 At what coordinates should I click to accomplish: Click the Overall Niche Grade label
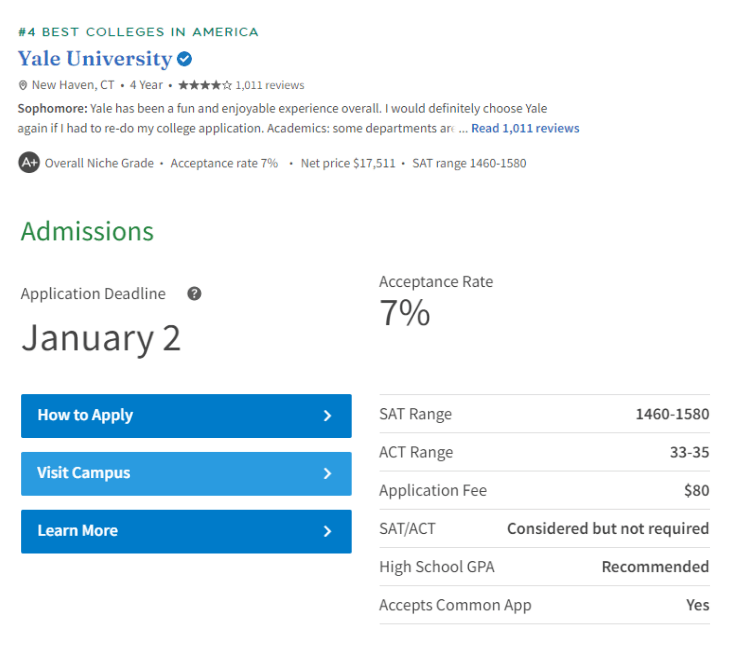pos(99,163)
